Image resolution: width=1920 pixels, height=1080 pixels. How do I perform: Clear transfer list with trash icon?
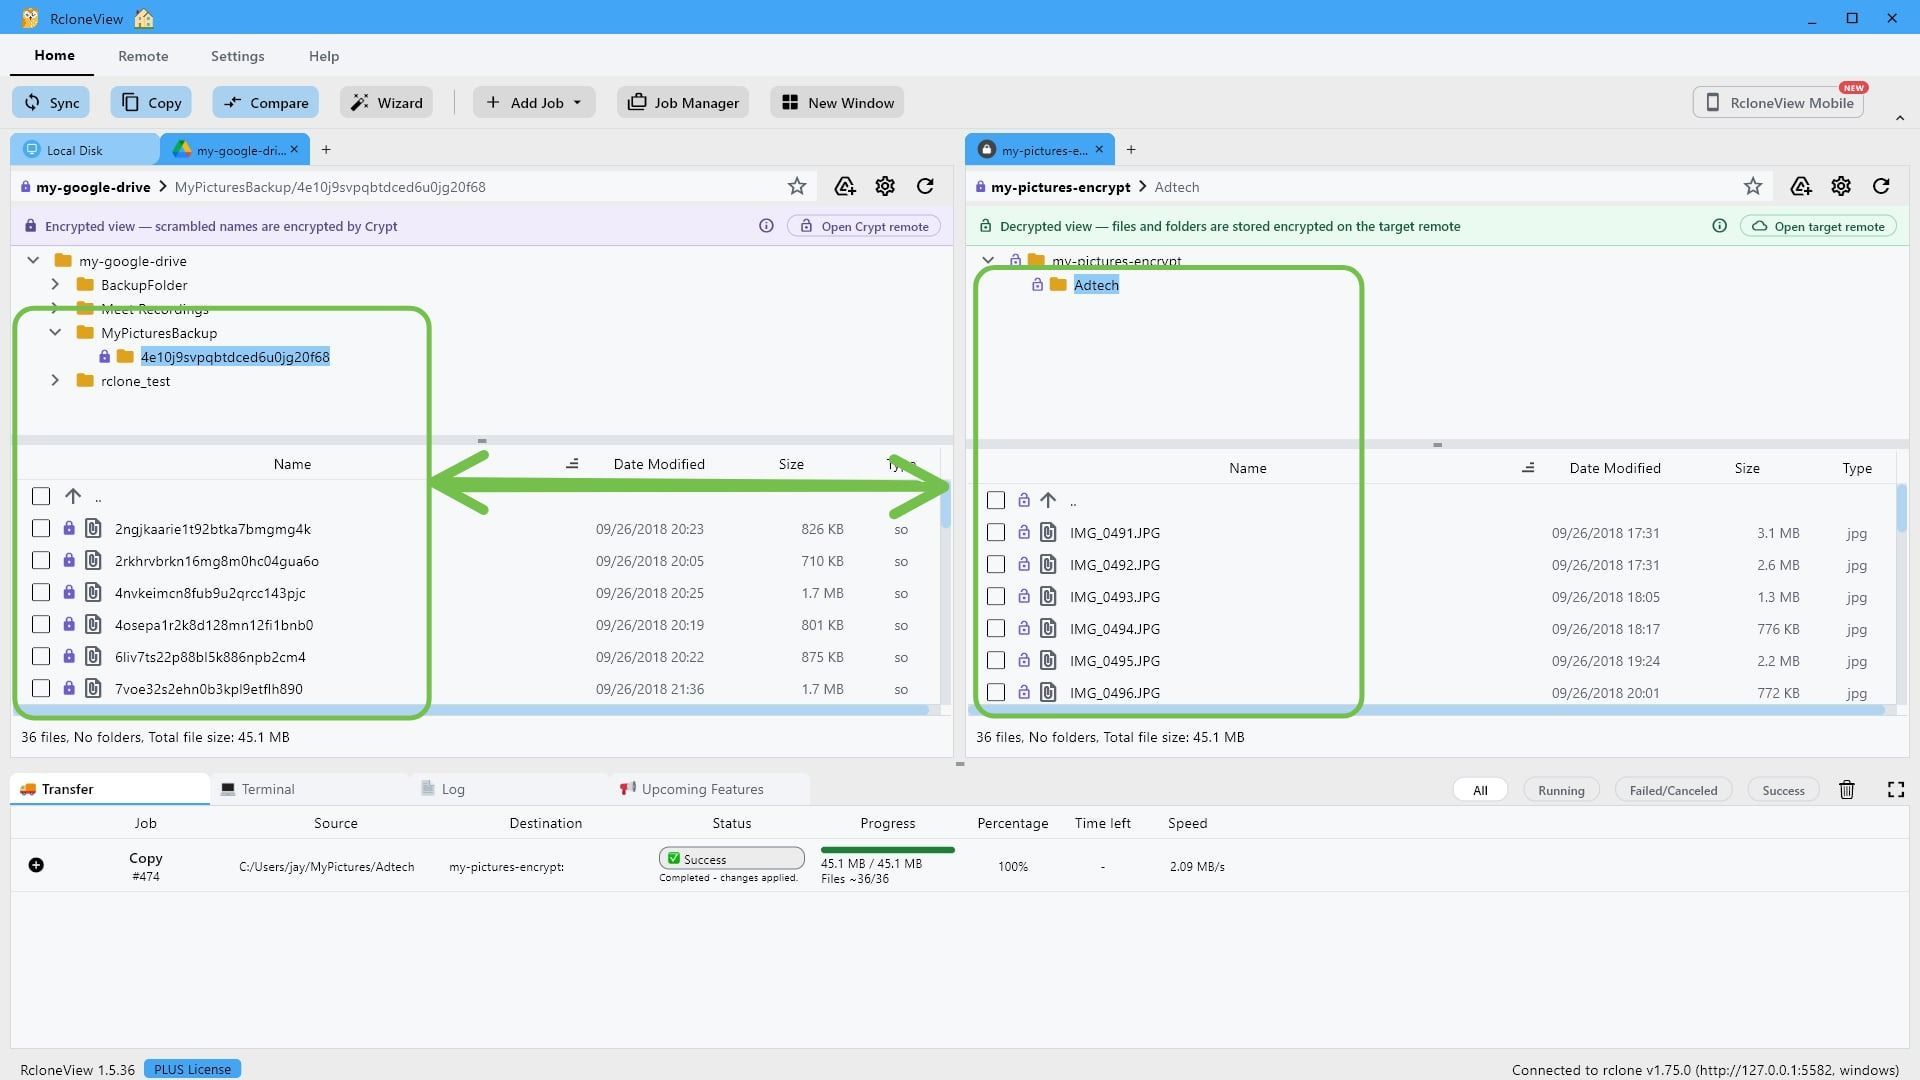pyautogui.click(x=1847, y=789)
